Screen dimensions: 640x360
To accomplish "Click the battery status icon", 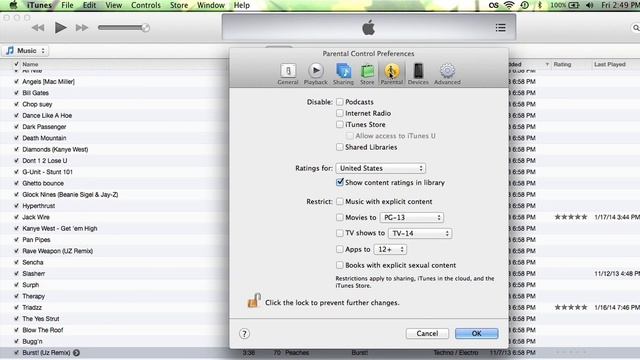I will coord(574,5).
